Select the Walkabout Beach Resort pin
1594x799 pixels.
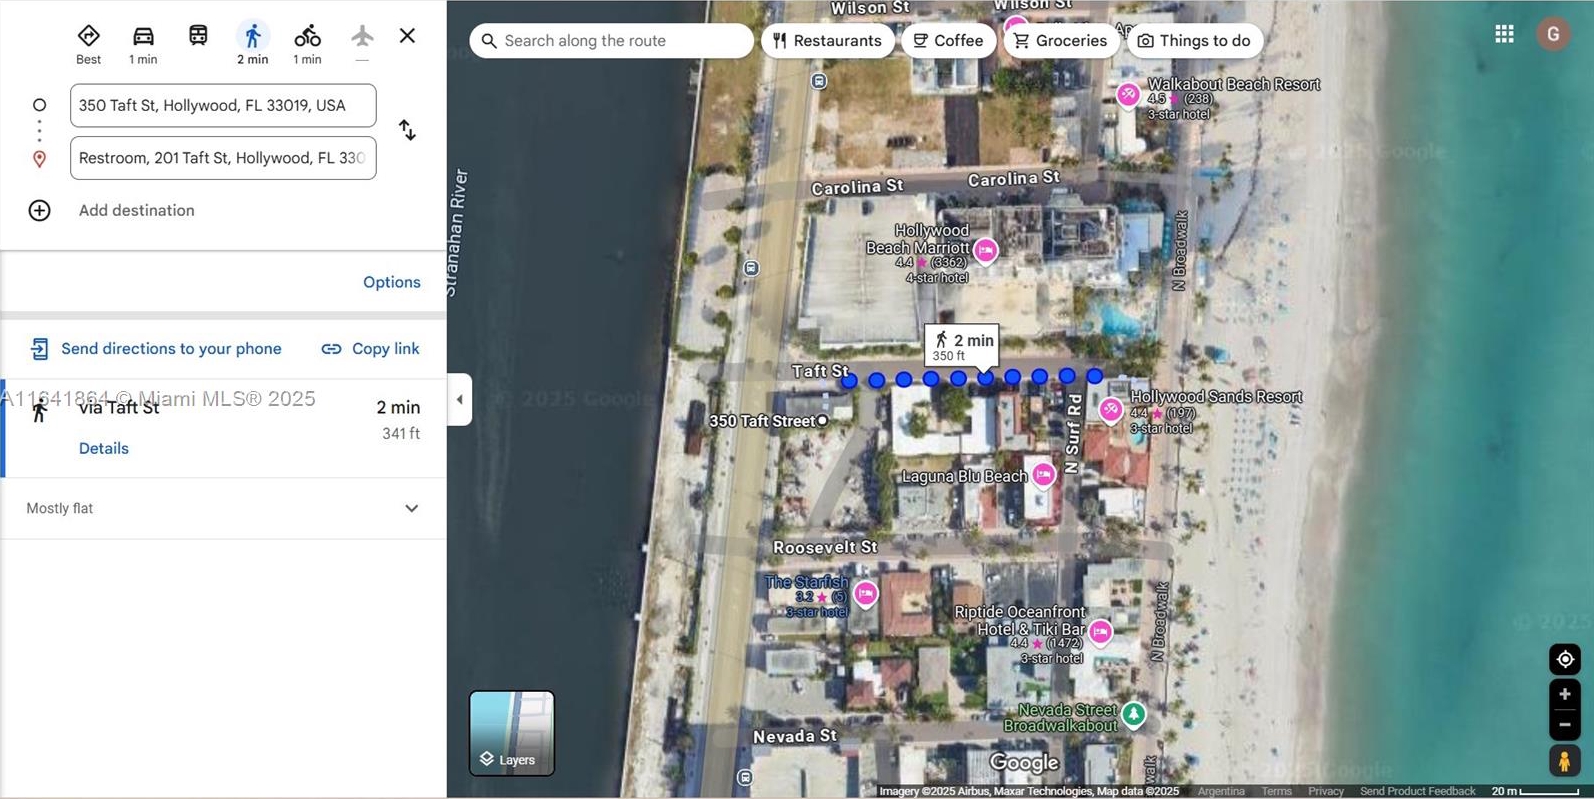pyautogui.click(x=1129, y=95)
